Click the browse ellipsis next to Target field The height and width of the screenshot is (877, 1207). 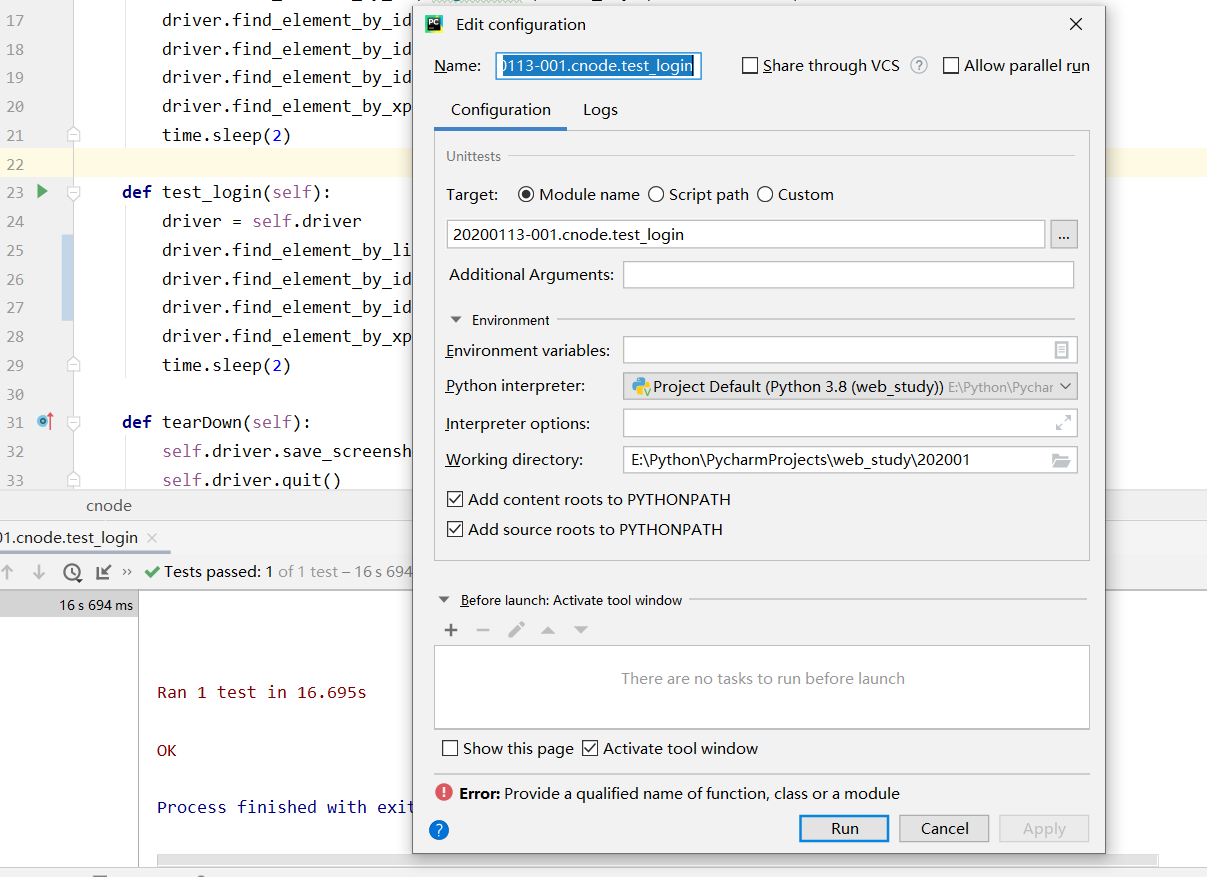click(1063, 233)
